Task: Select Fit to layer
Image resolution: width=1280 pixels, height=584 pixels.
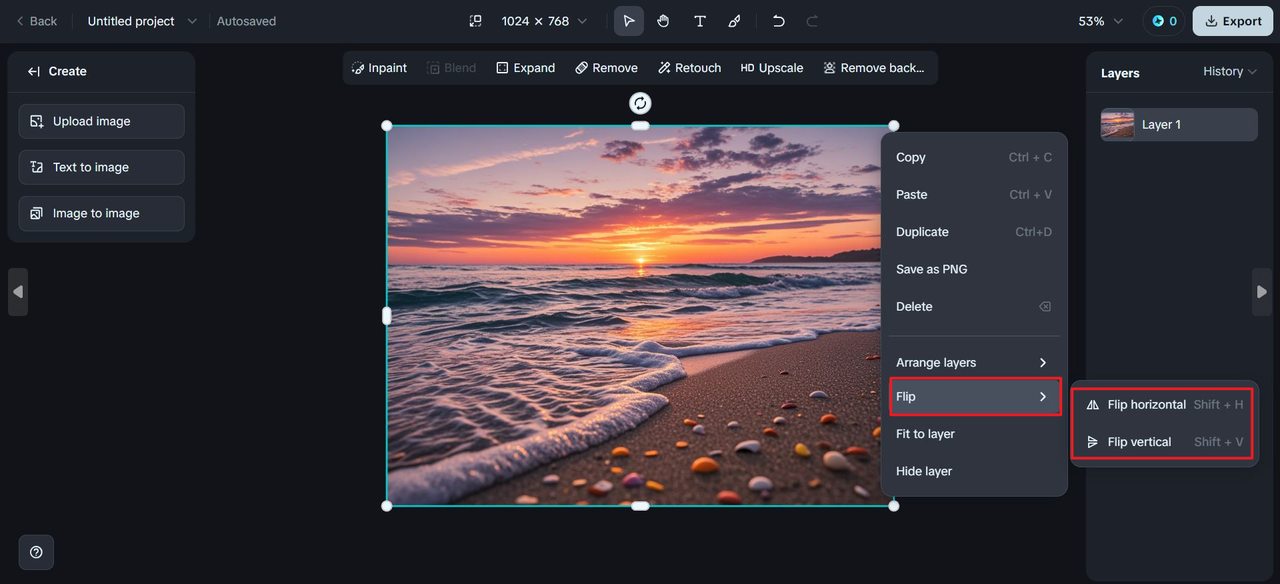Action: [x=974, y=434]
